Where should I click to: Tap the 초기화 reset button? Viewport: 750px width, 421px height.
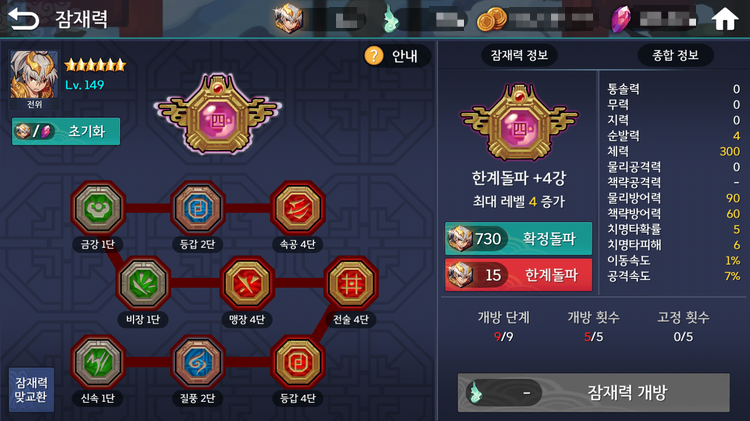click(x=66, y=131)
